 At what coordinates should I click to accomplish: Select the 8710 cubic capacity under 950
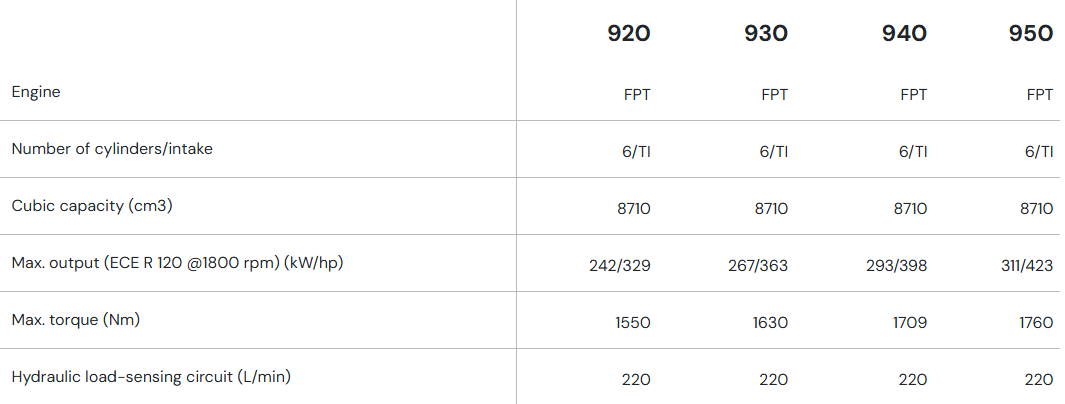point(1036,209)
